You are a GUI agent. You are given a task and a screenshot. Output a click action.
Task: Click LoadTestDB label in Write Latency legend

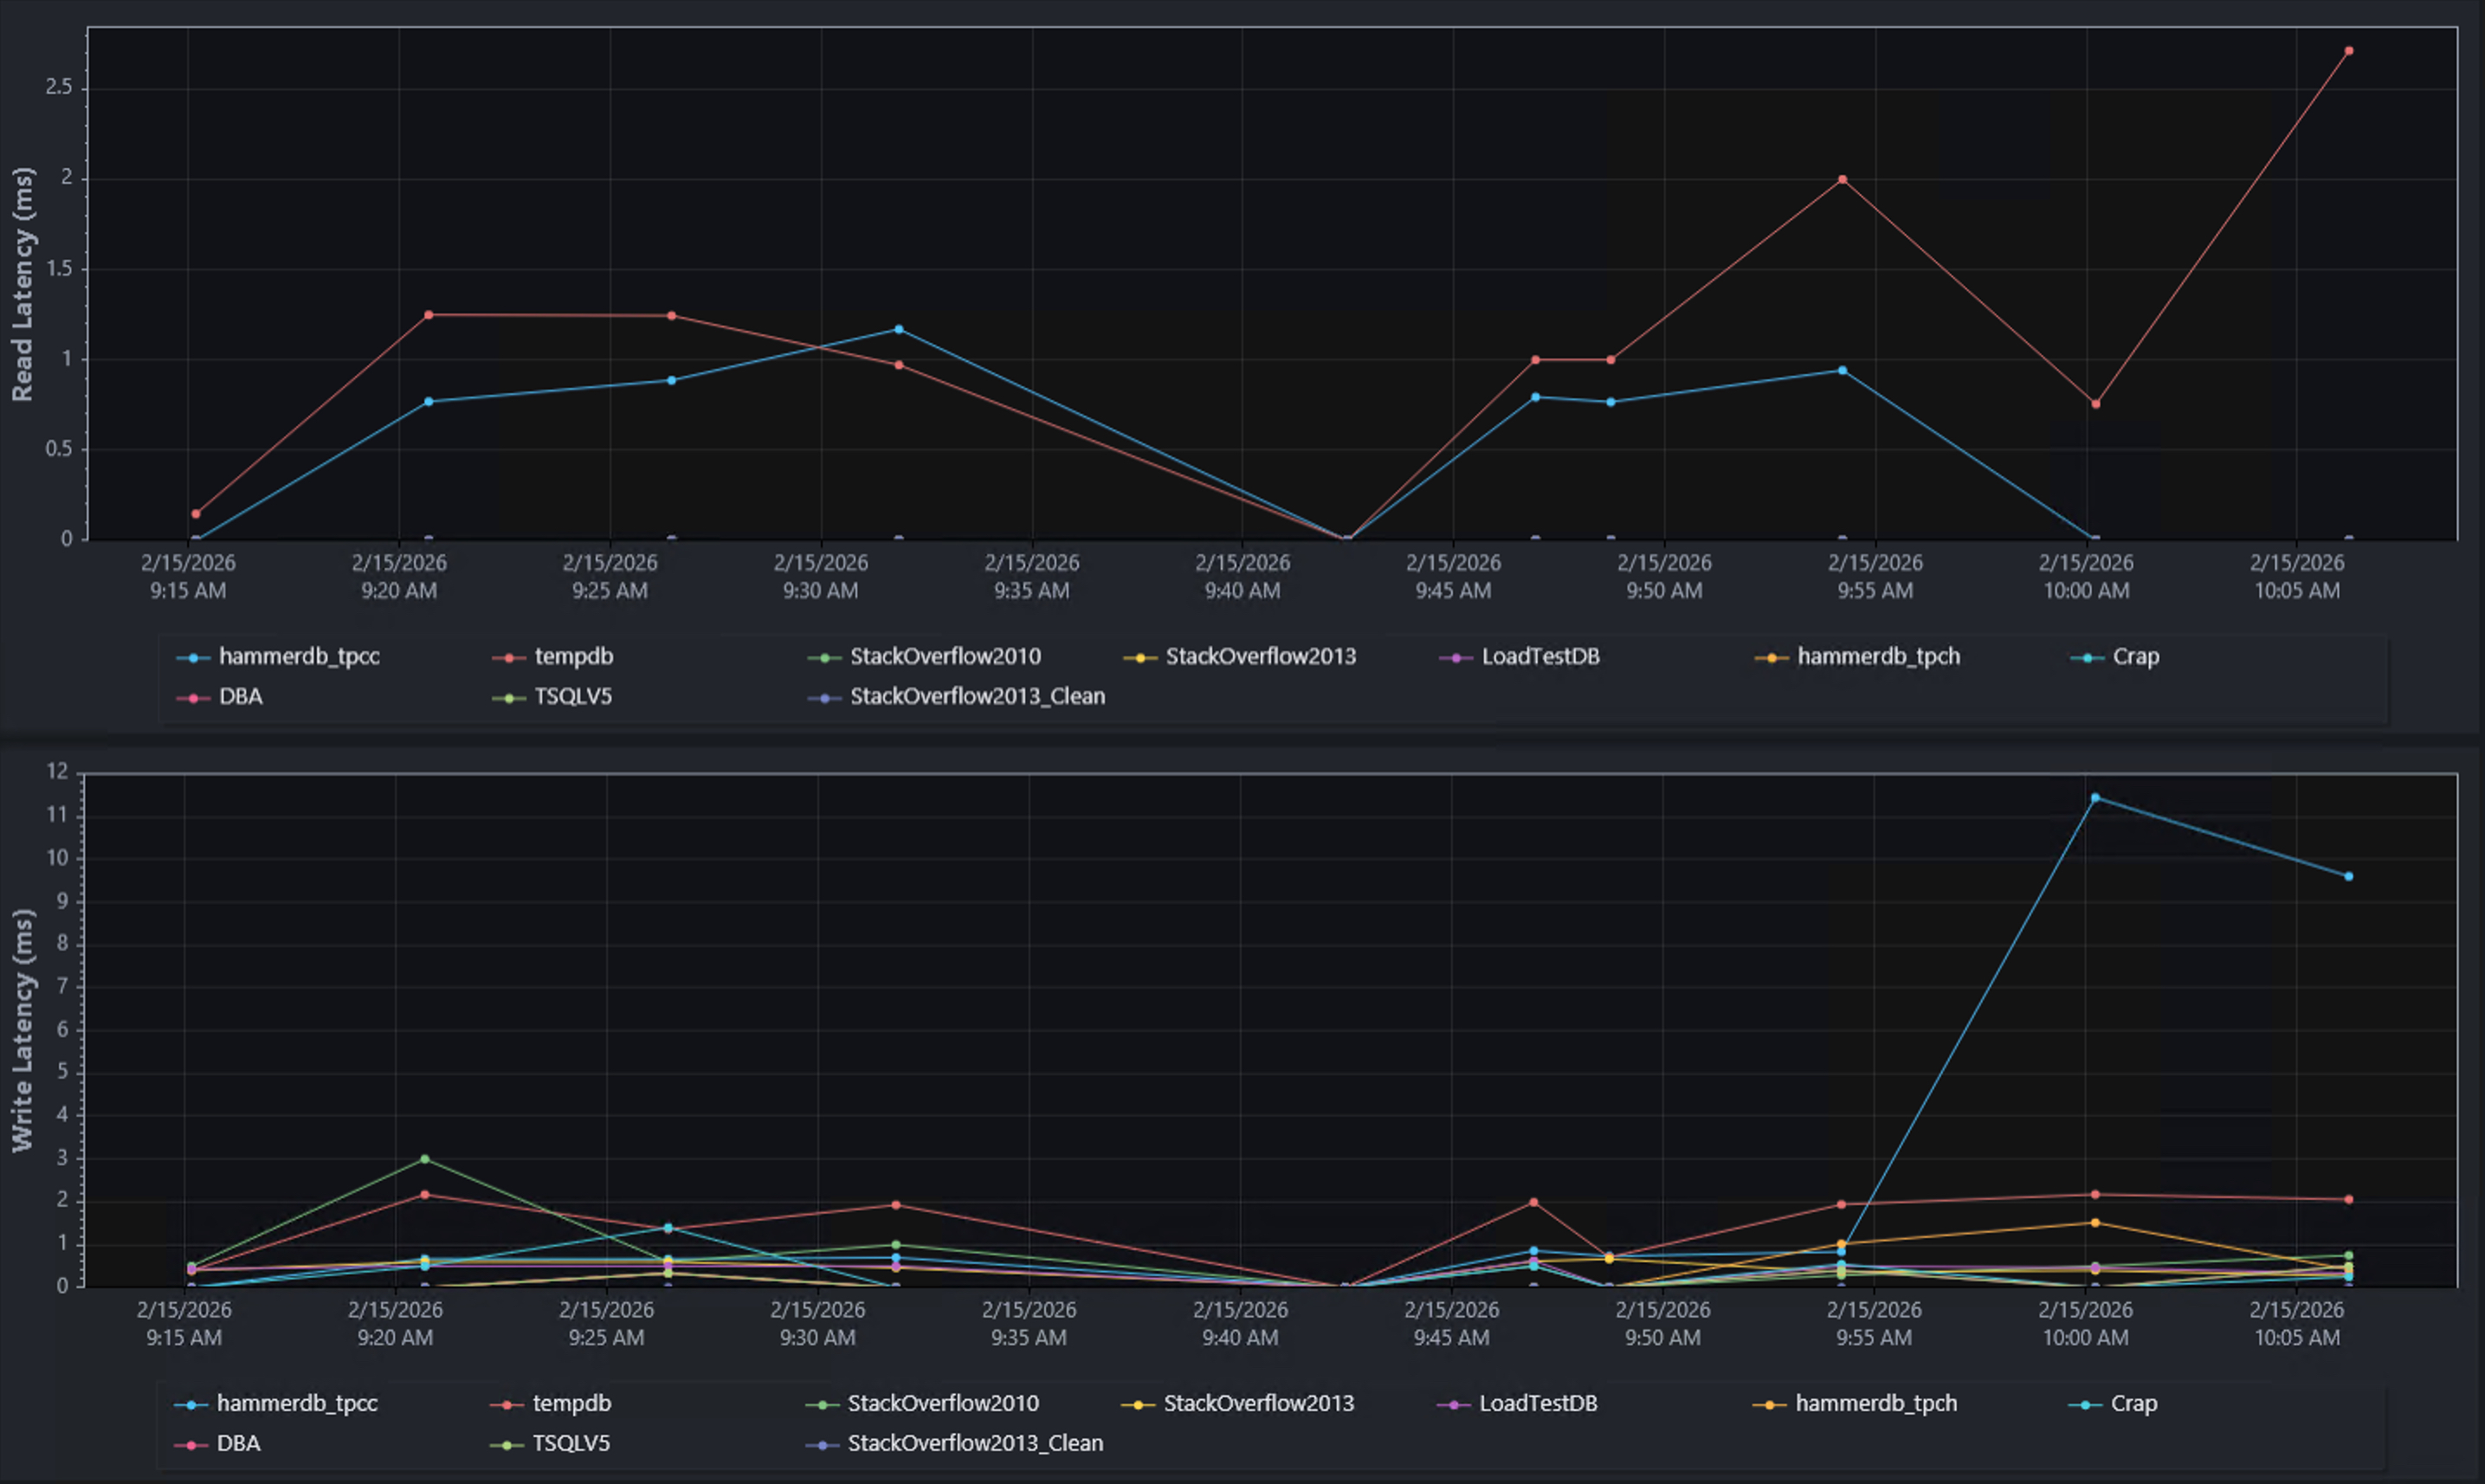tap(1538, 1404)
